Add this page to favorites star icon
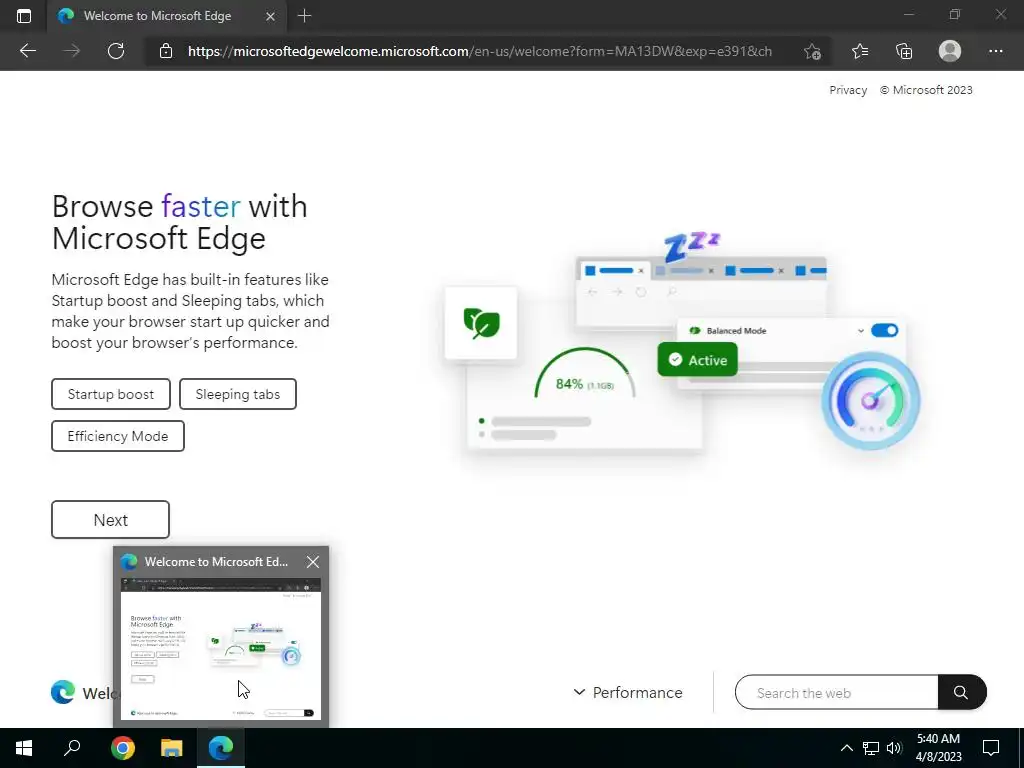This screenshot has height=768, width=1024. 812,51
